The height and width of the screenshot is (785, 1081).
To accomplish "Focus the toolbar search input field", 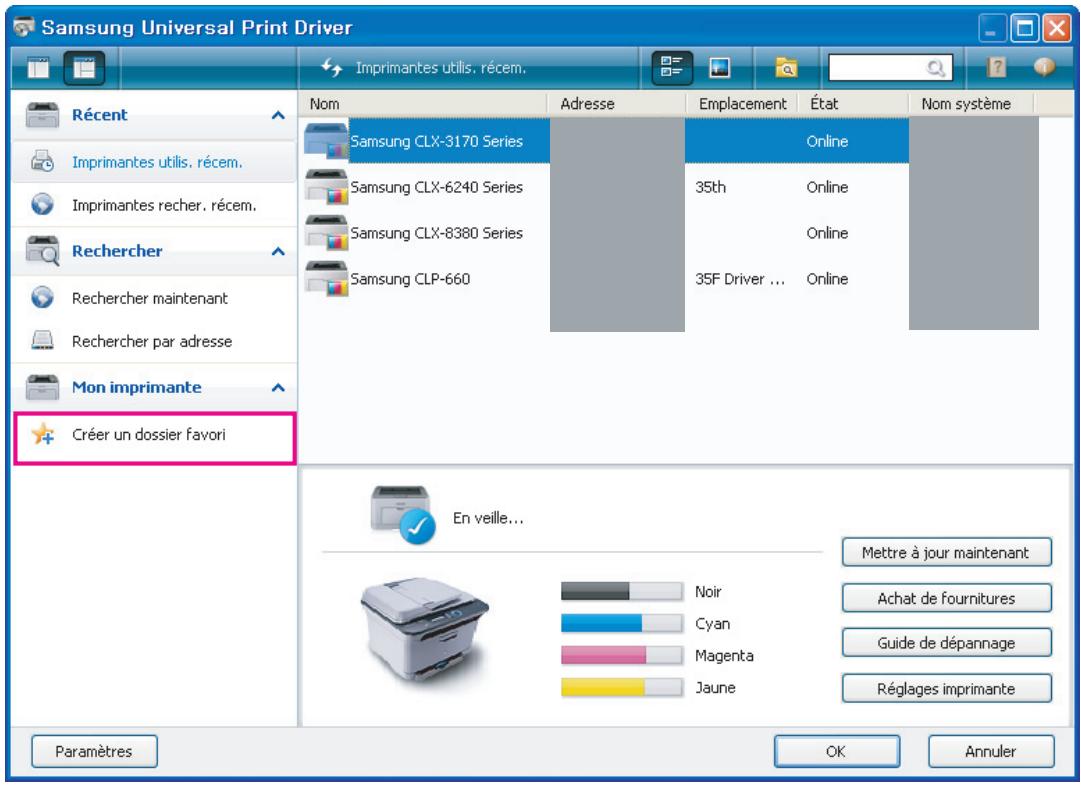I will pyautogui.click(x=890, y=68).
